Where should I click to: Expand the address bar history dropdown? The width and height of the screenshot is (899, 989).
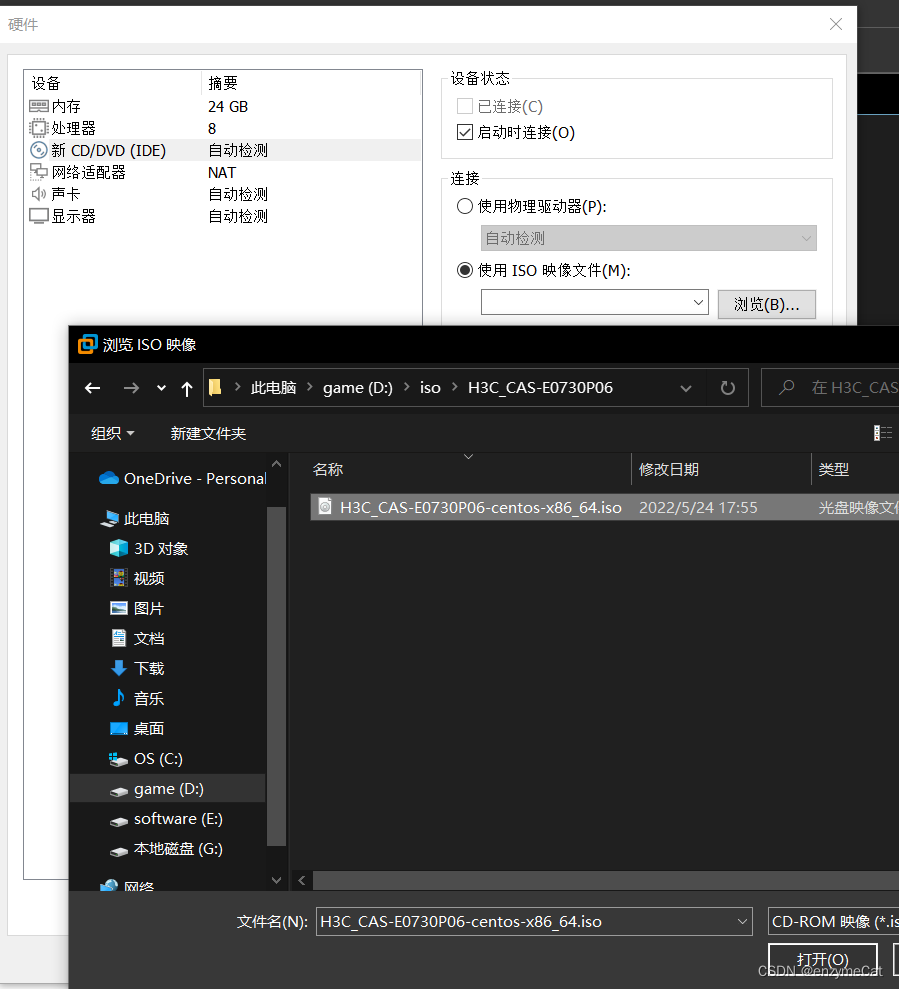(x=686, y=388)
